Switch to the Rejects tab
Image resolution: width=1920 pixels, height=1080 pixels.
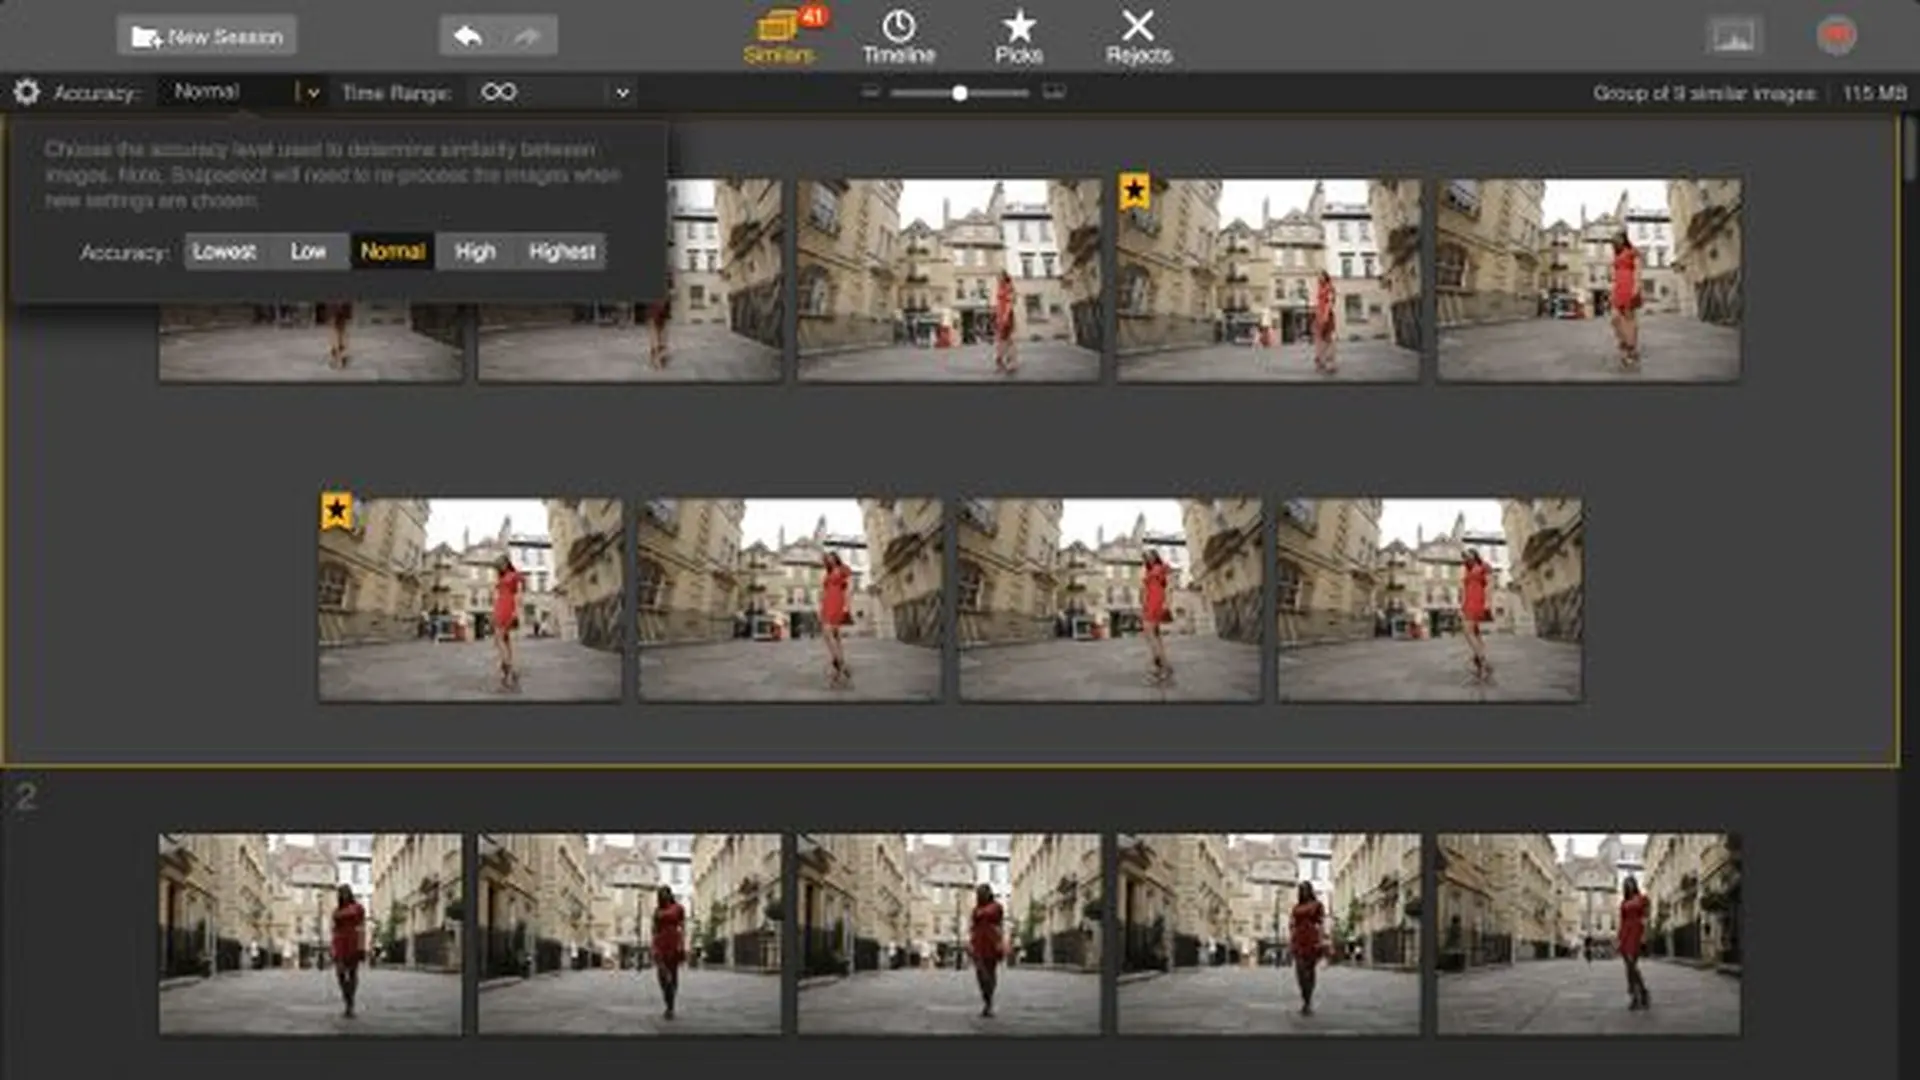coord(1138,37)
